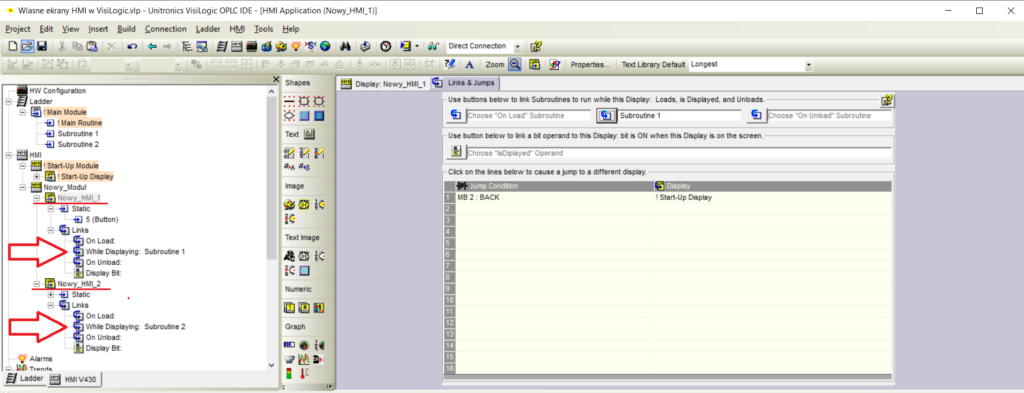Collapse the ! Main Module node
1024x393 pixels.
22,112
